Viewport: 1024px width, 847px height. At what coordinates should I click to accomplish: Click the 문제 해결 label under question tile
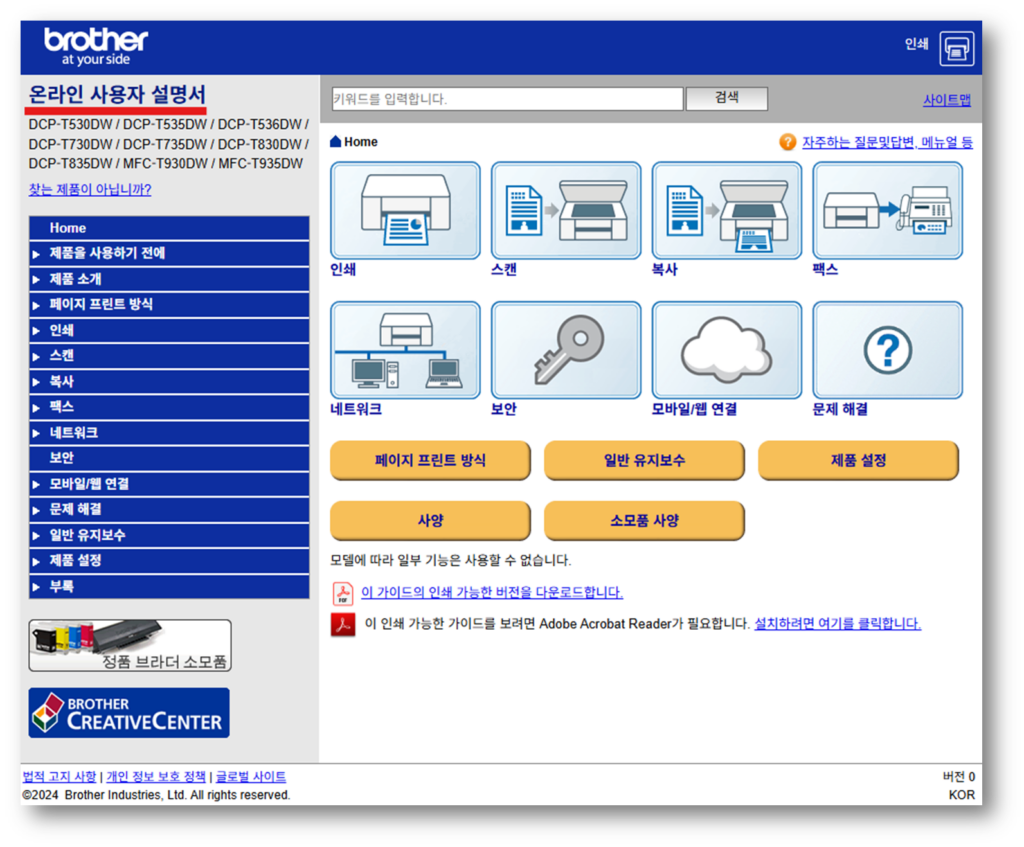point(840,409)
